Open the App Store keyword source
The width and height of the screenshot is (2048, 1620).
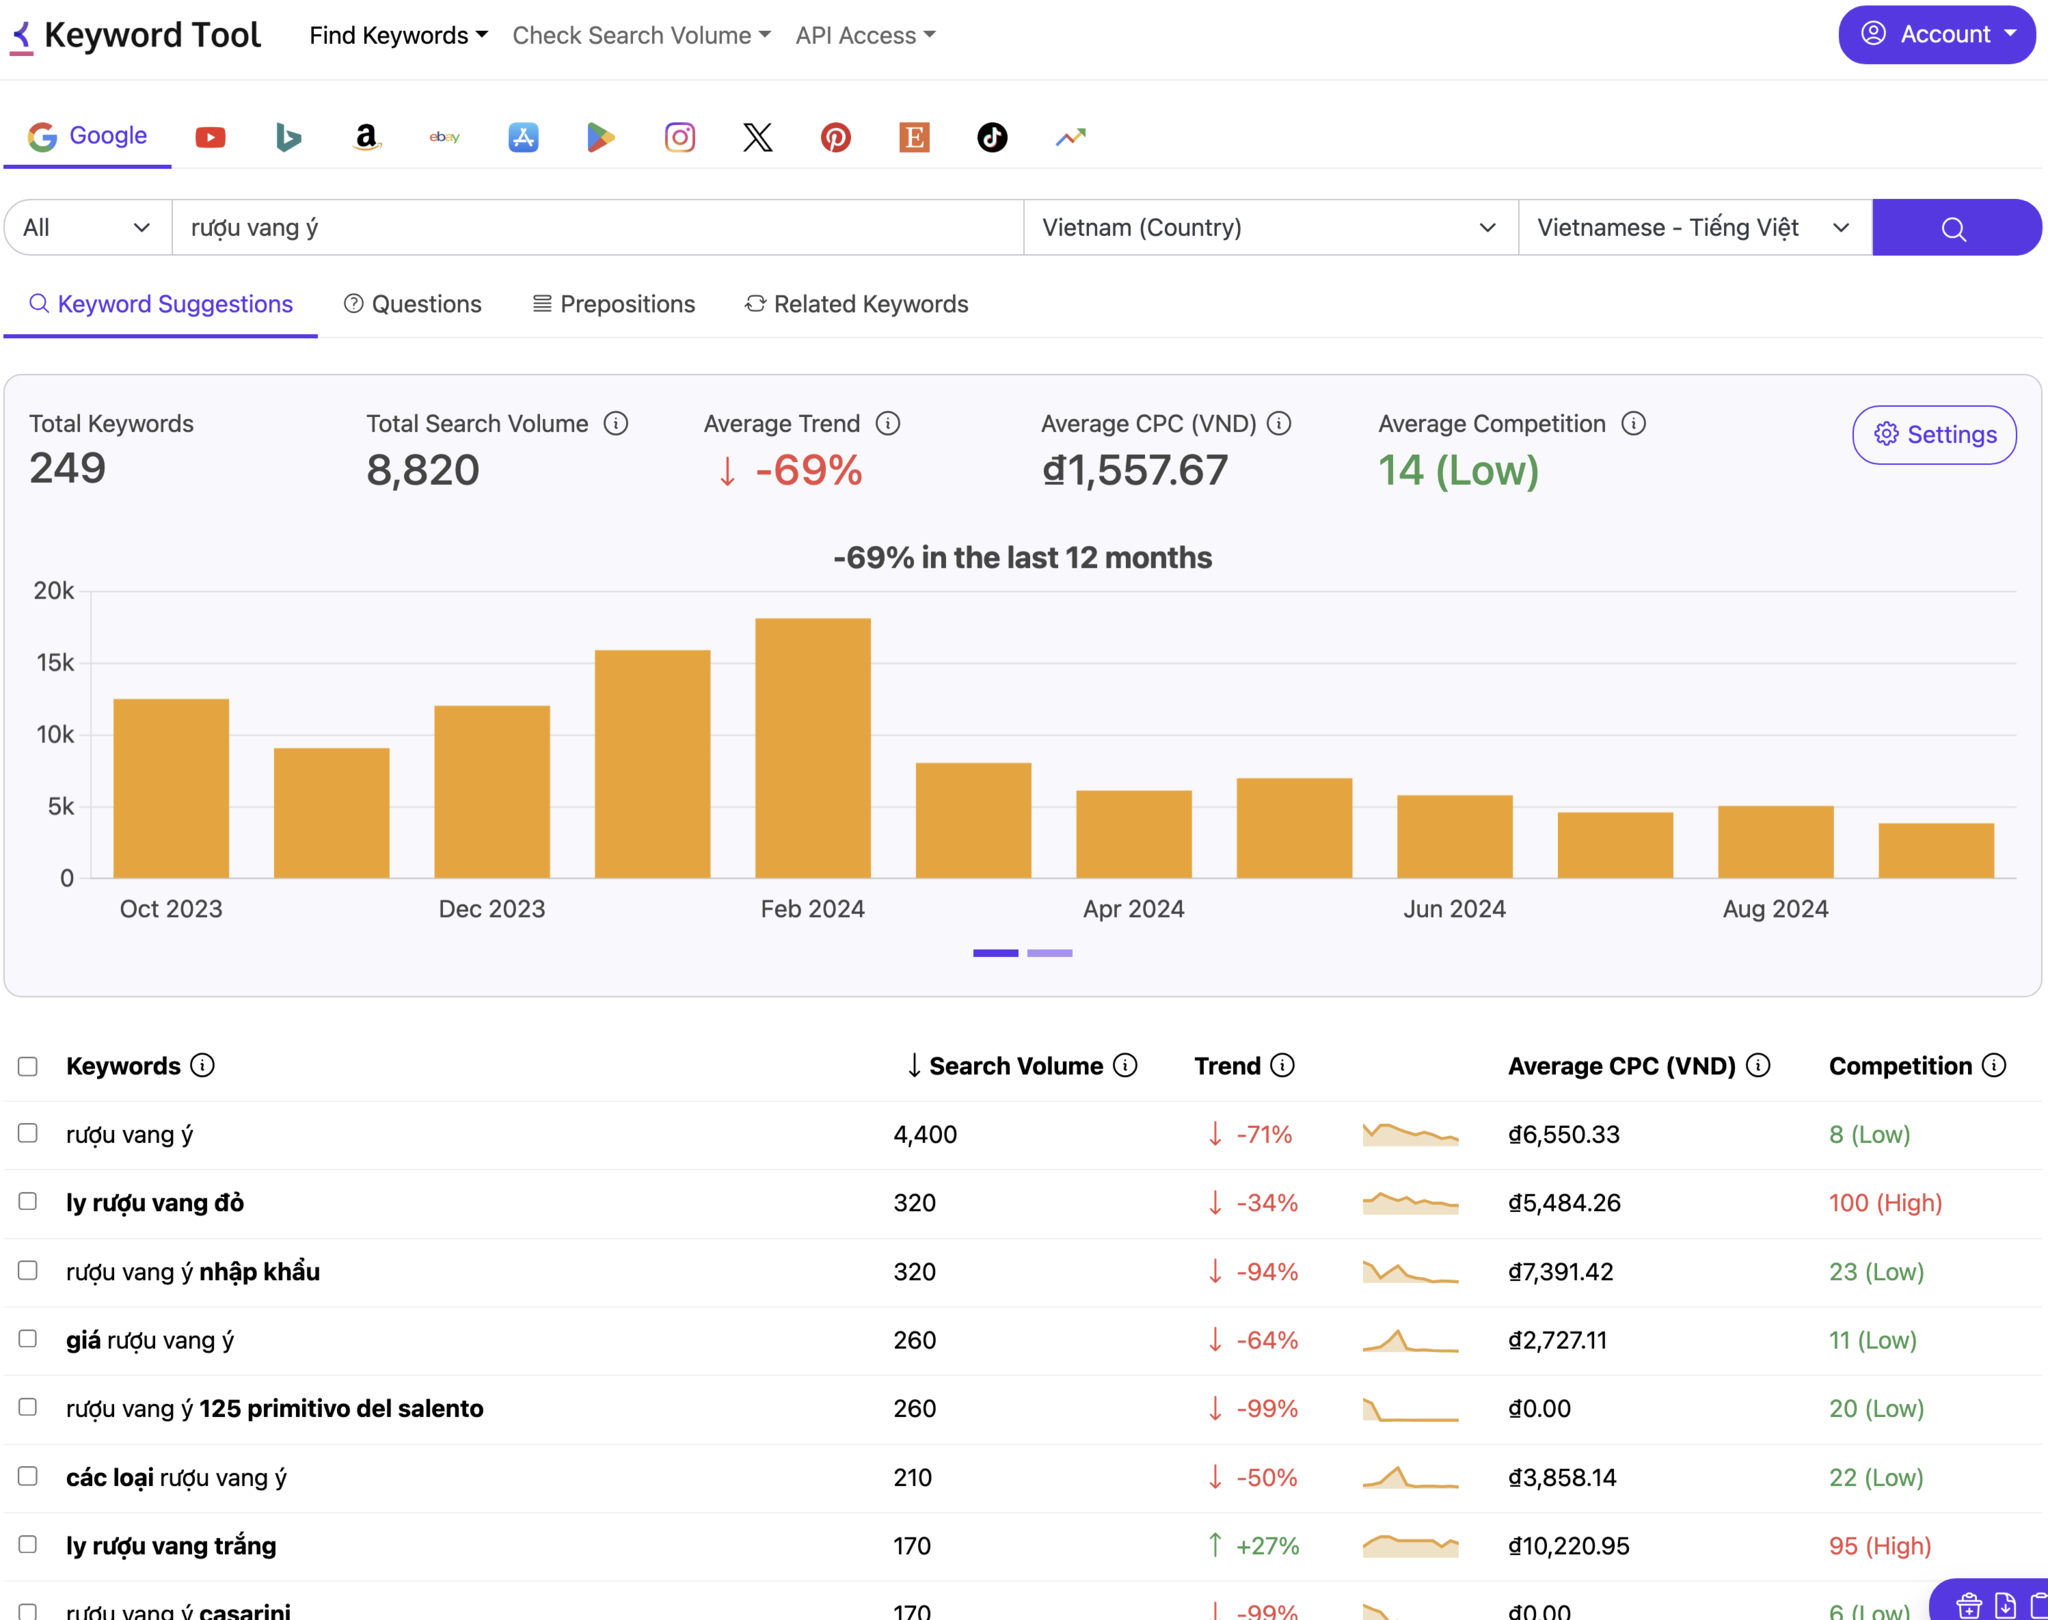coord(523,137)
